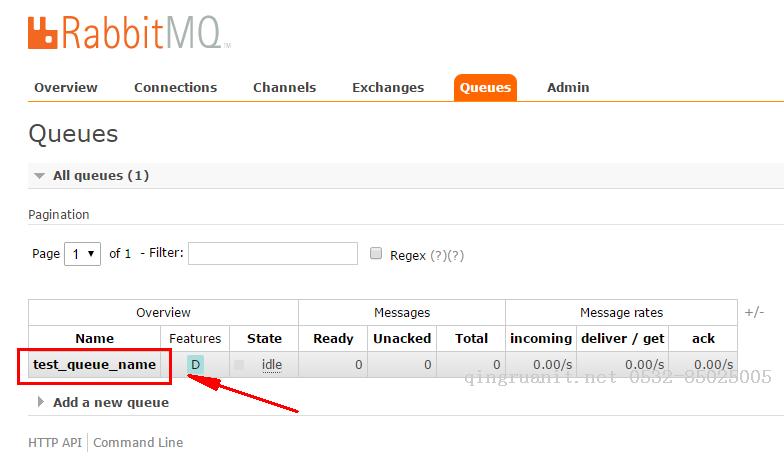
Task: Click the +/- column selector
Action: click(754, 312)
